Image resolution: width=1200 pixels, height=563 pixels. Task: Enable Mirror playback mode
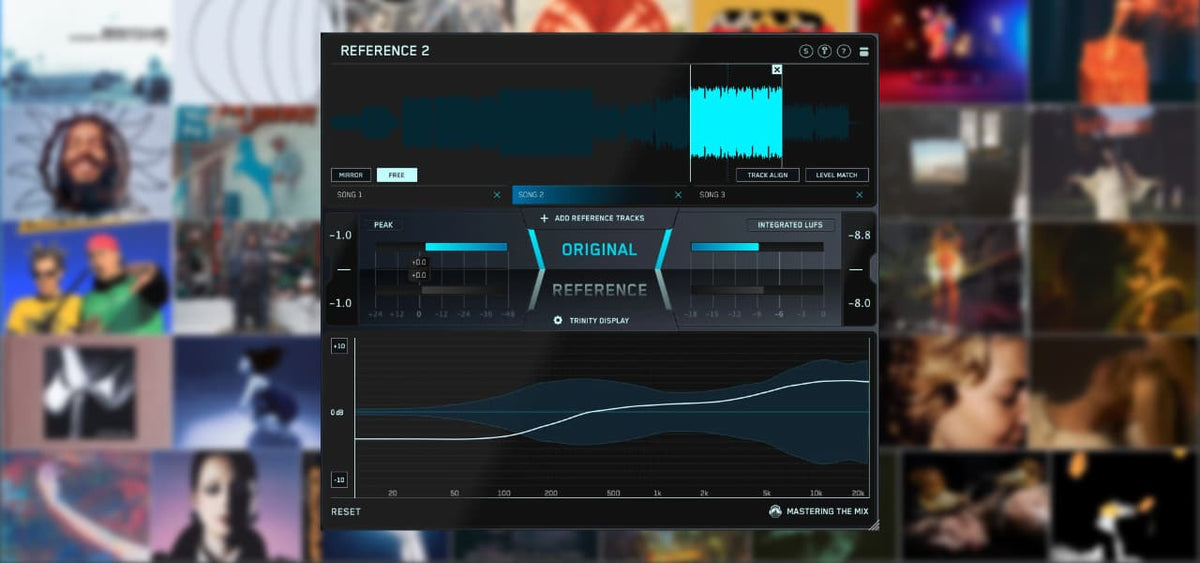(350, 175)
